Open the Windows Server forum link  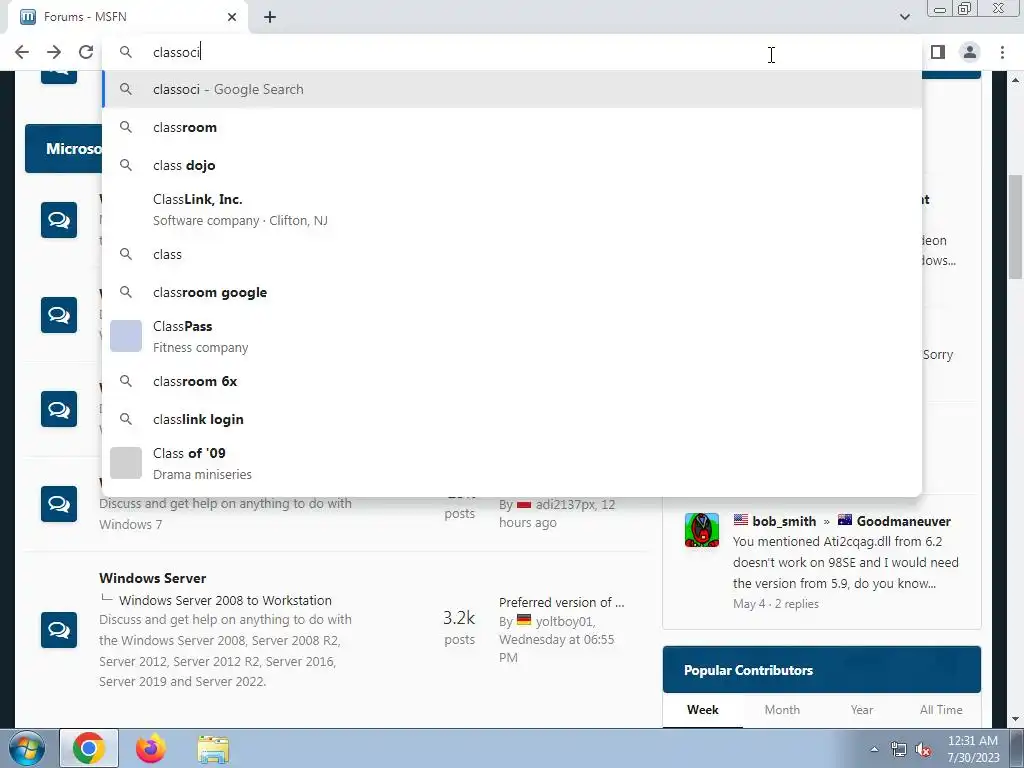pos(152,578)
